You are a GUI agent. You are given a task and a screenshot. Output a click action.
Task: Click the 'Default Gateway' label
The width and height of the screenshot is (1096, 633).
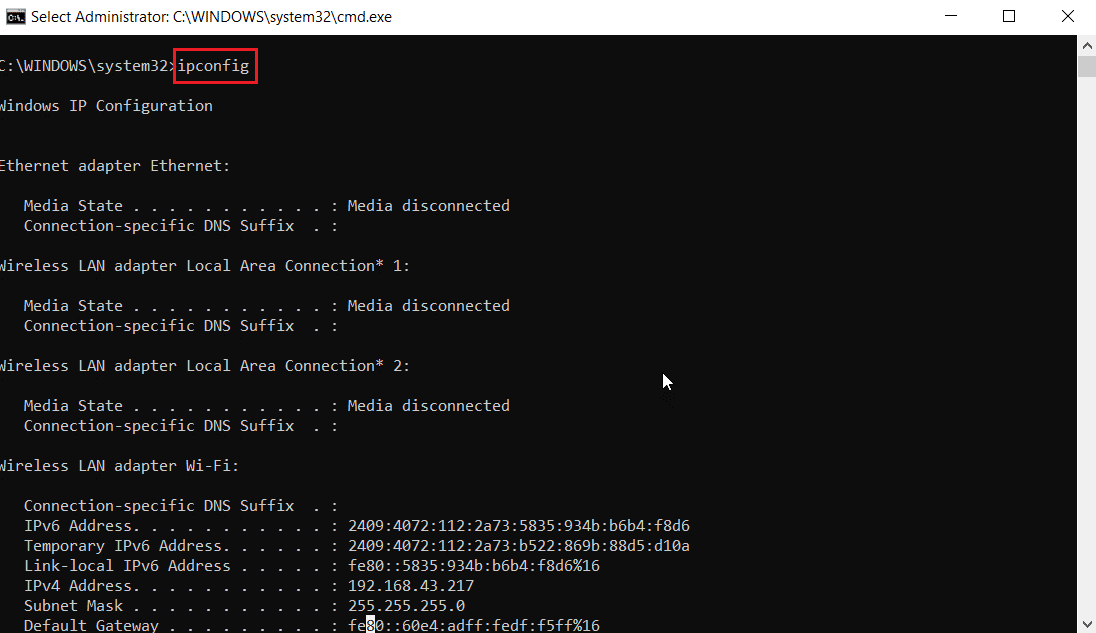click(92, 625)
